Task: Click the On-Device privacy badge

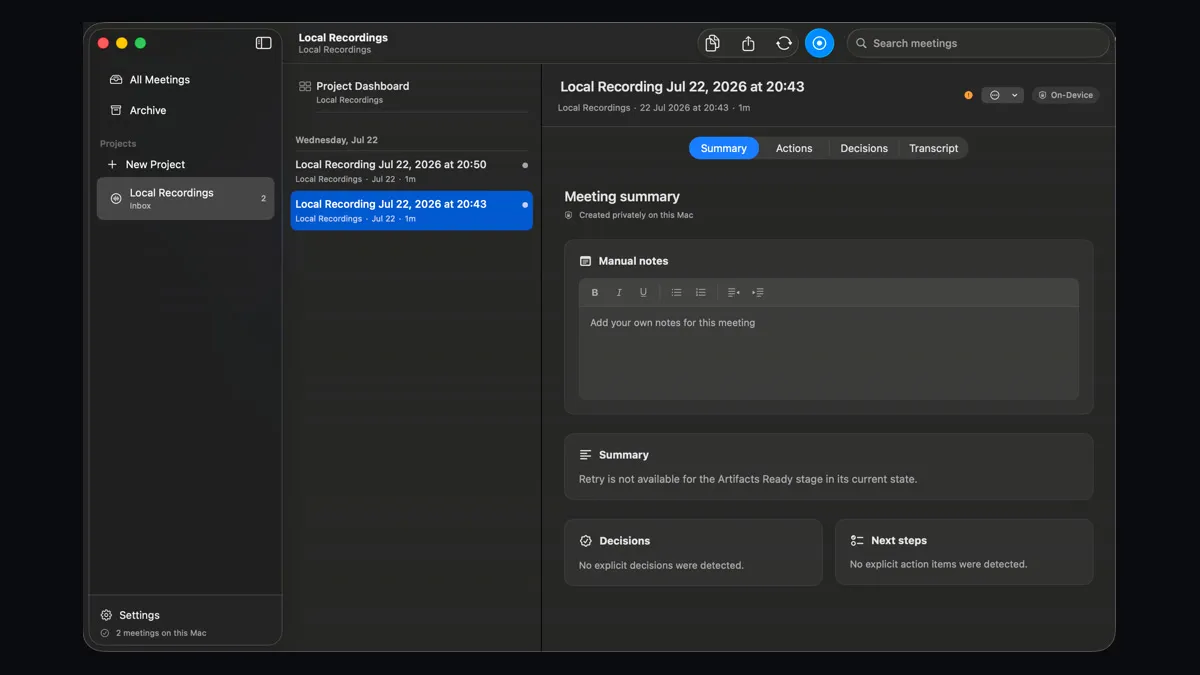Action: (1066, 95)
